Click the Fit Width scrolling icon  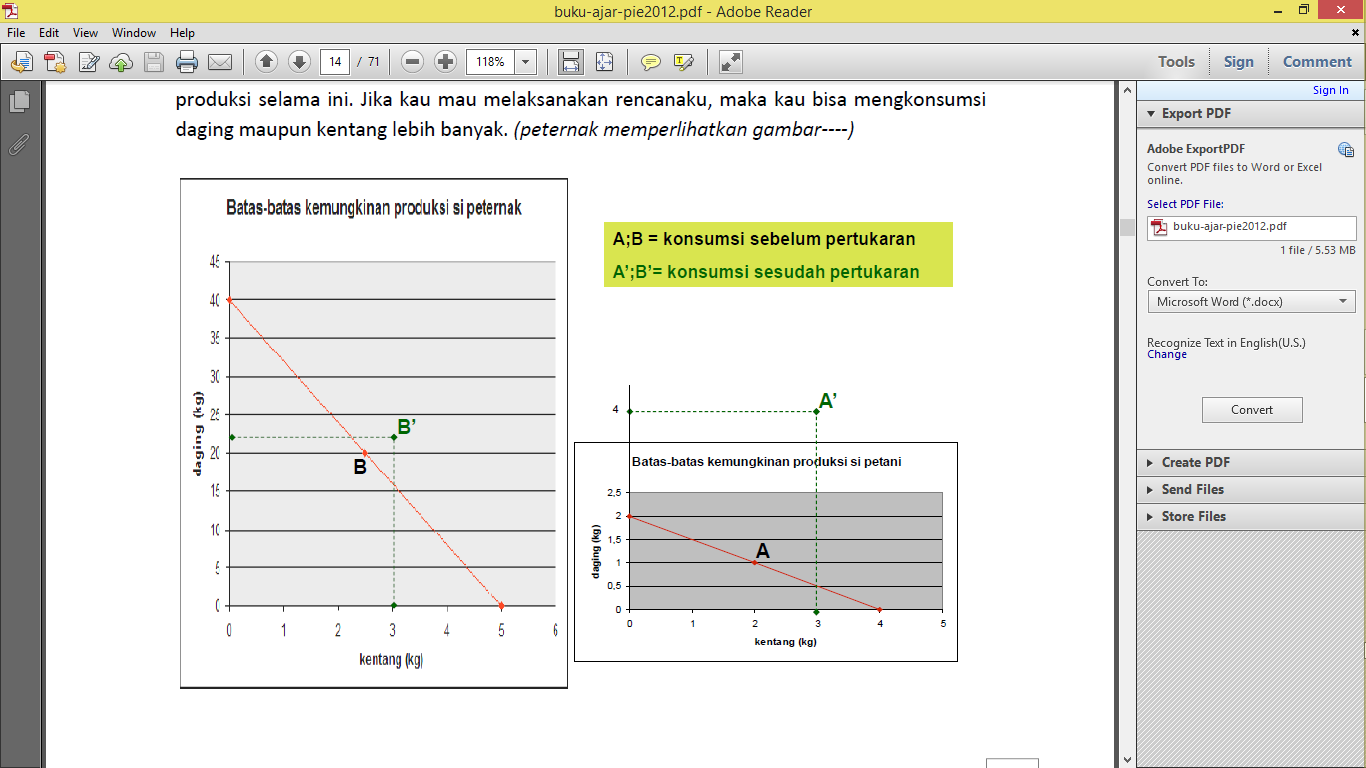click(571, 62)
